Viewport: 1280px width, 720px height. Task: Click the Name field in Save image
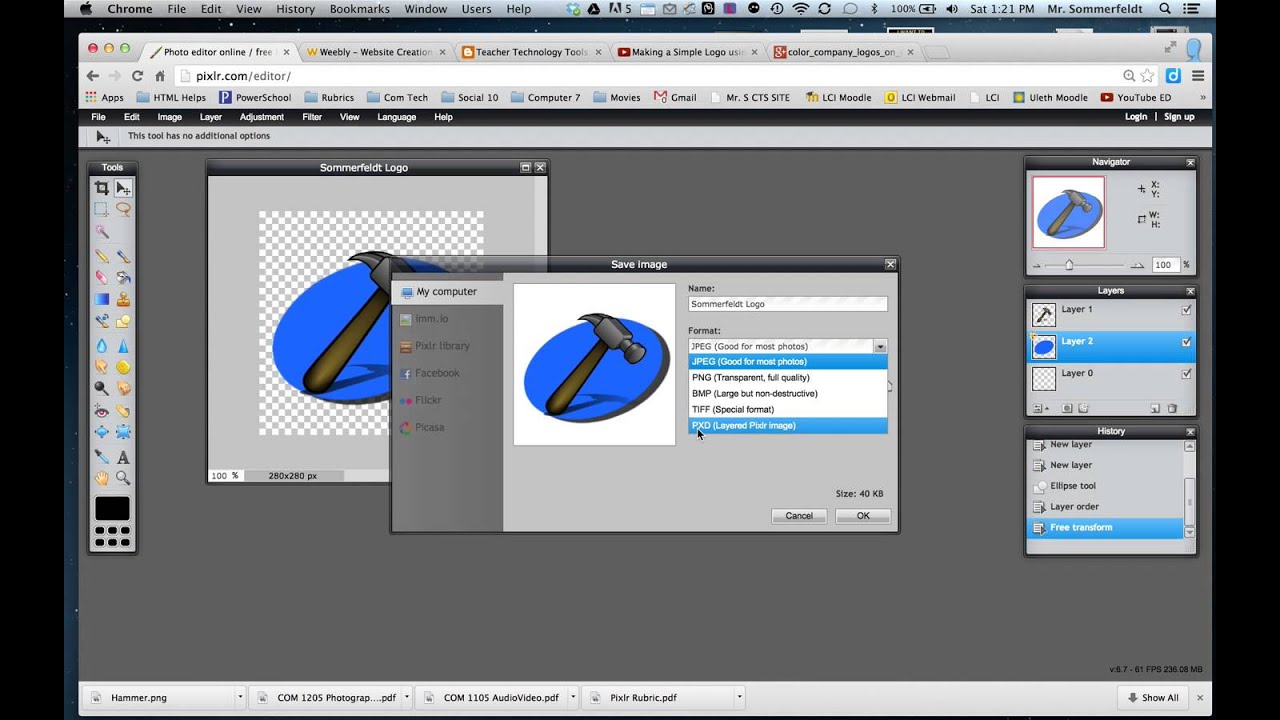tap(788, 304)
